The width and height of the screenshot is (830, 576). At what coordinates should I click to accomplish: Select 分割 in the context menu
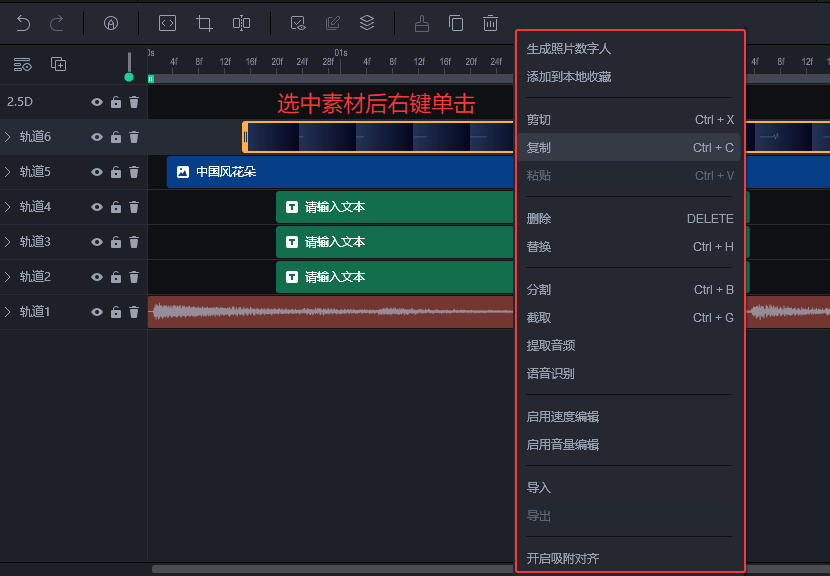coord(539,290)
